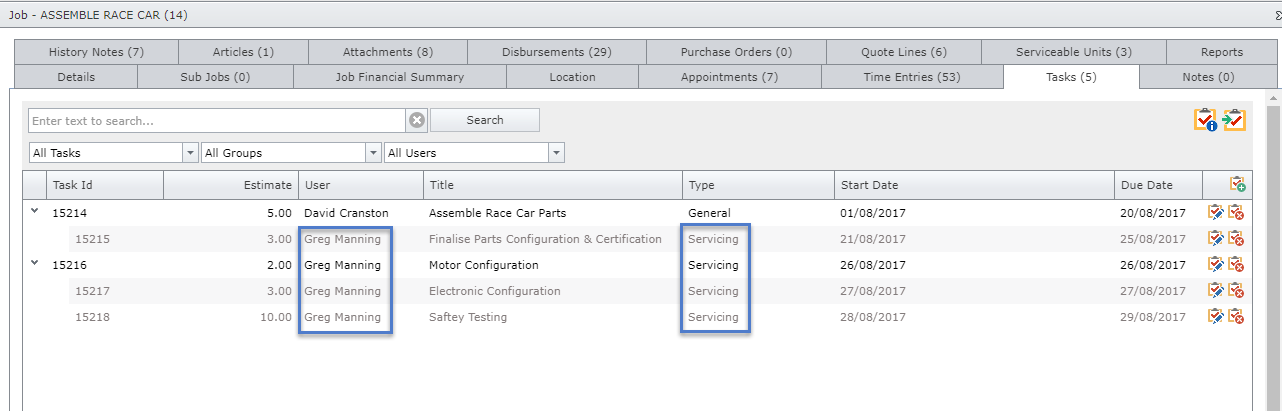Click the search text input field

click(x=216, y=121)
